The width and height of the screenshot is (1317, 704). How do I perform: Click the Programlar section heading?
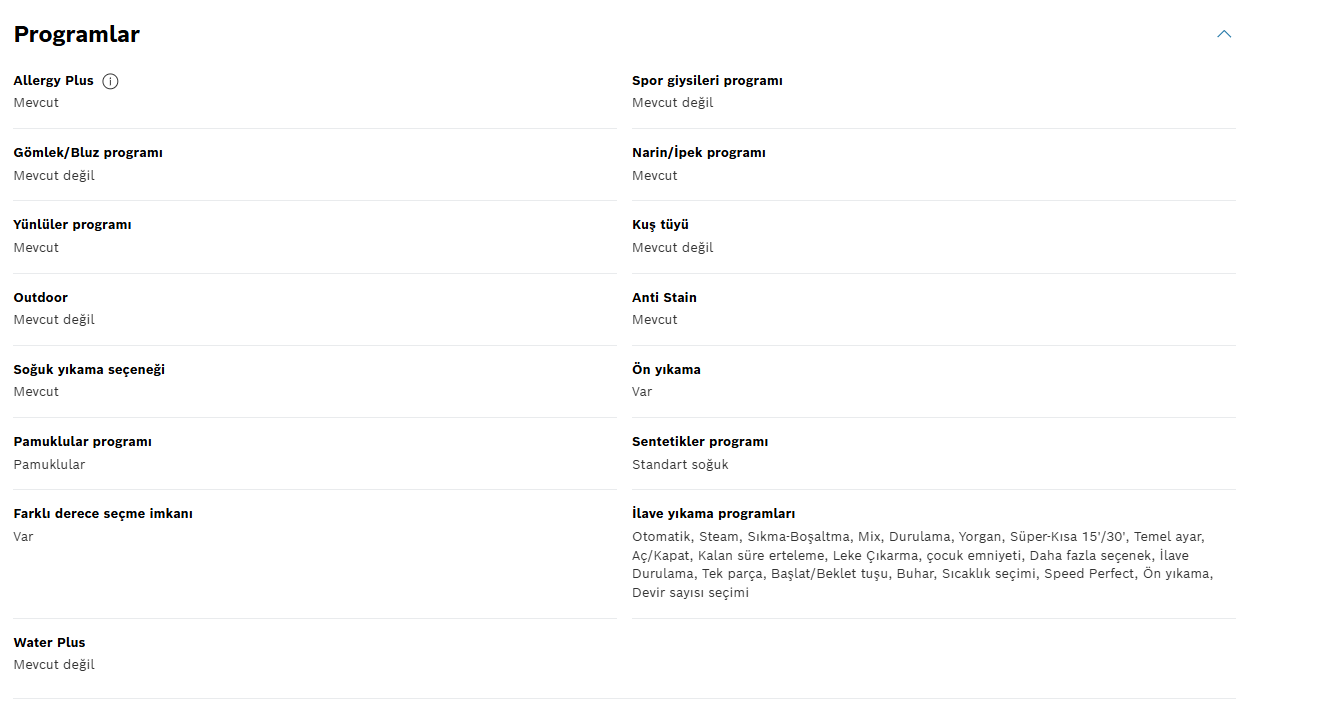point(77,34)
